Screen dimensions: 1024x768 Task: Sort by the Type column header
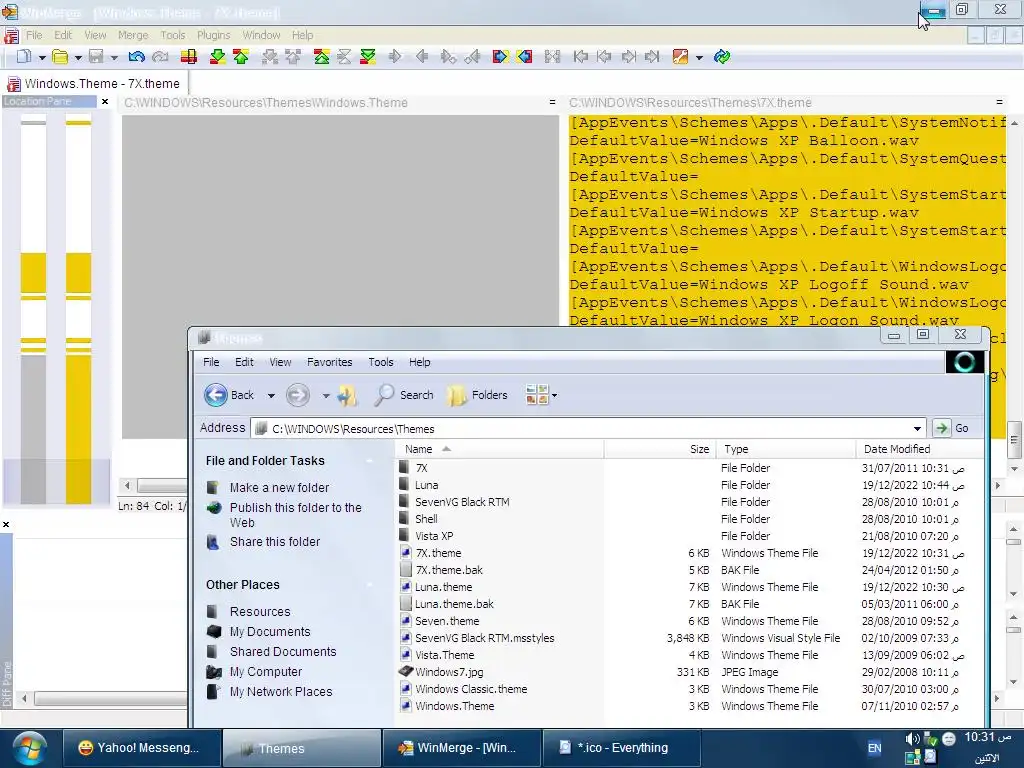[786, 449]
